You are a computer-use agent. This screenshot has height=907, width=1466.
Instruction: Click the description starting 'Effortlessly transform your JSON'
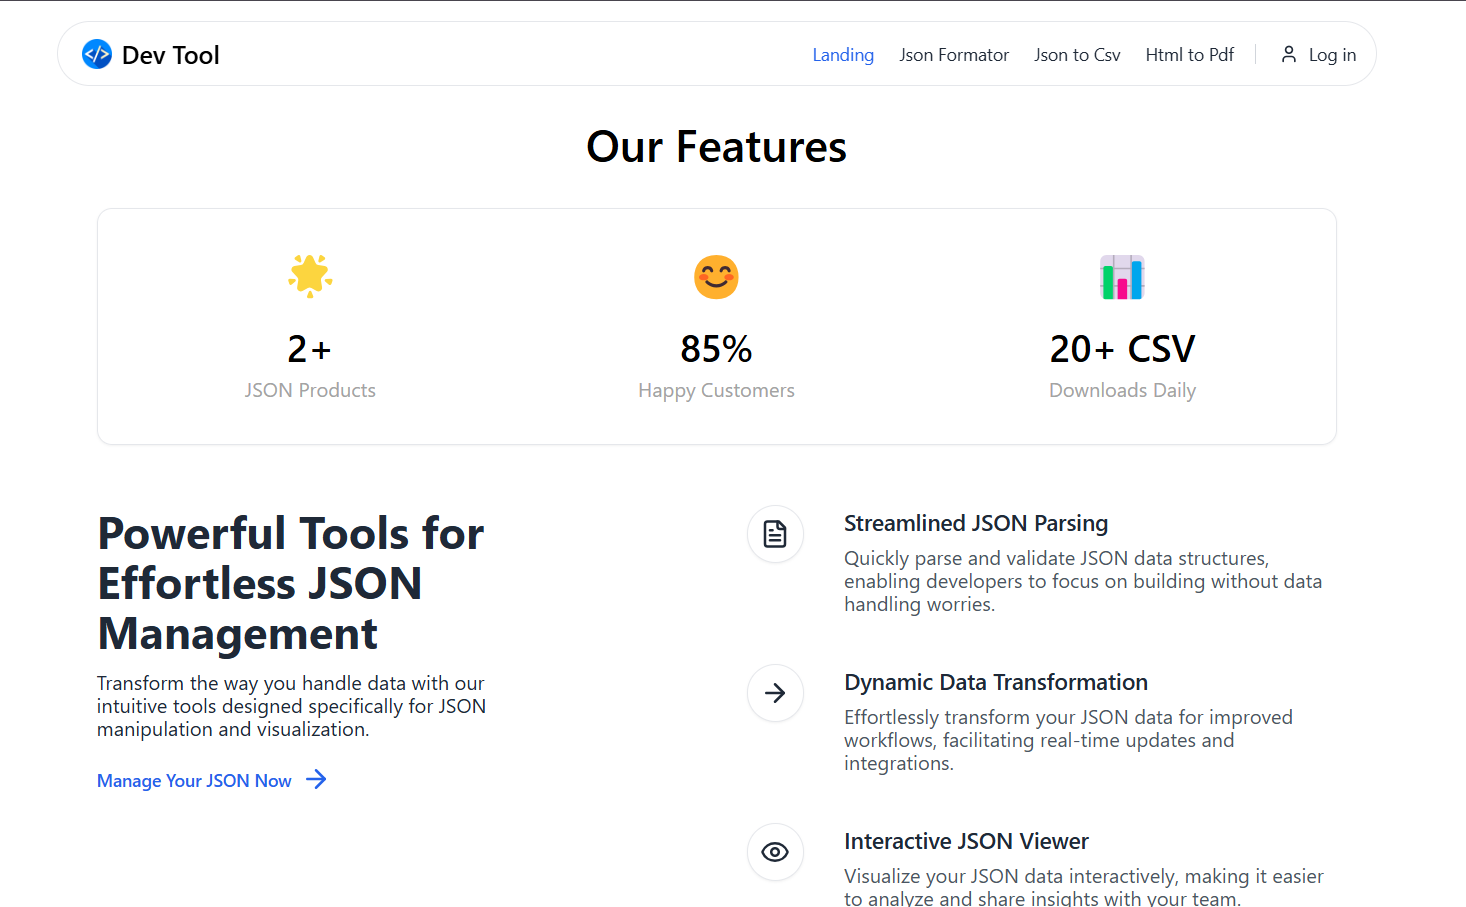(x=1068, y=740)
